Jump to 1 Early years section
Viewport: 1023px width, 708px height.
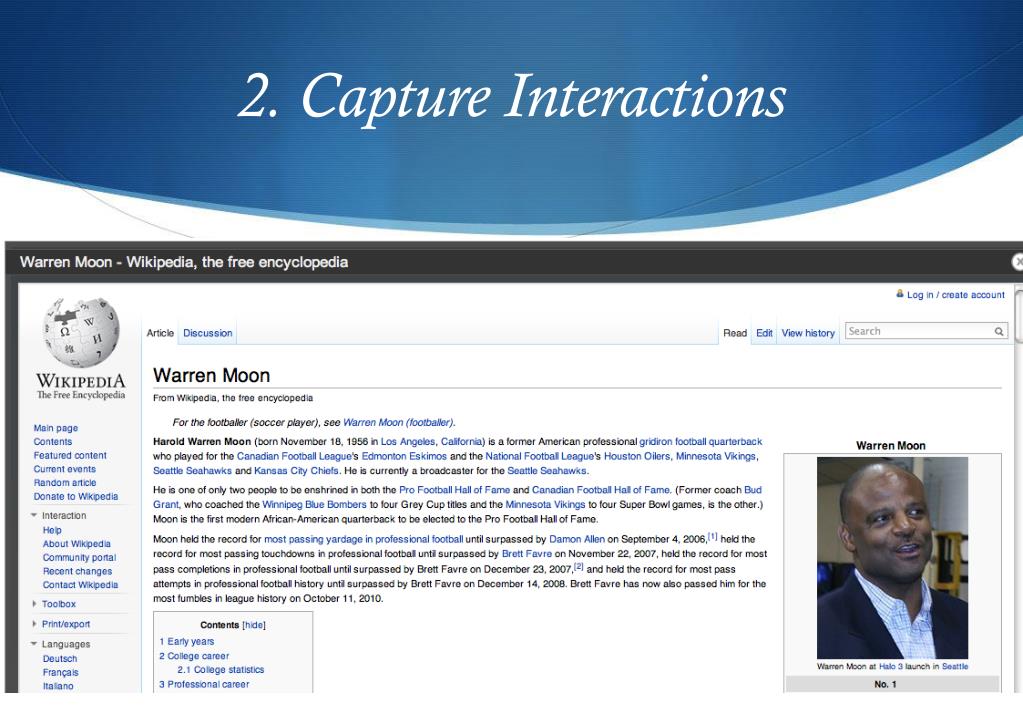click(x=187, y=641)
